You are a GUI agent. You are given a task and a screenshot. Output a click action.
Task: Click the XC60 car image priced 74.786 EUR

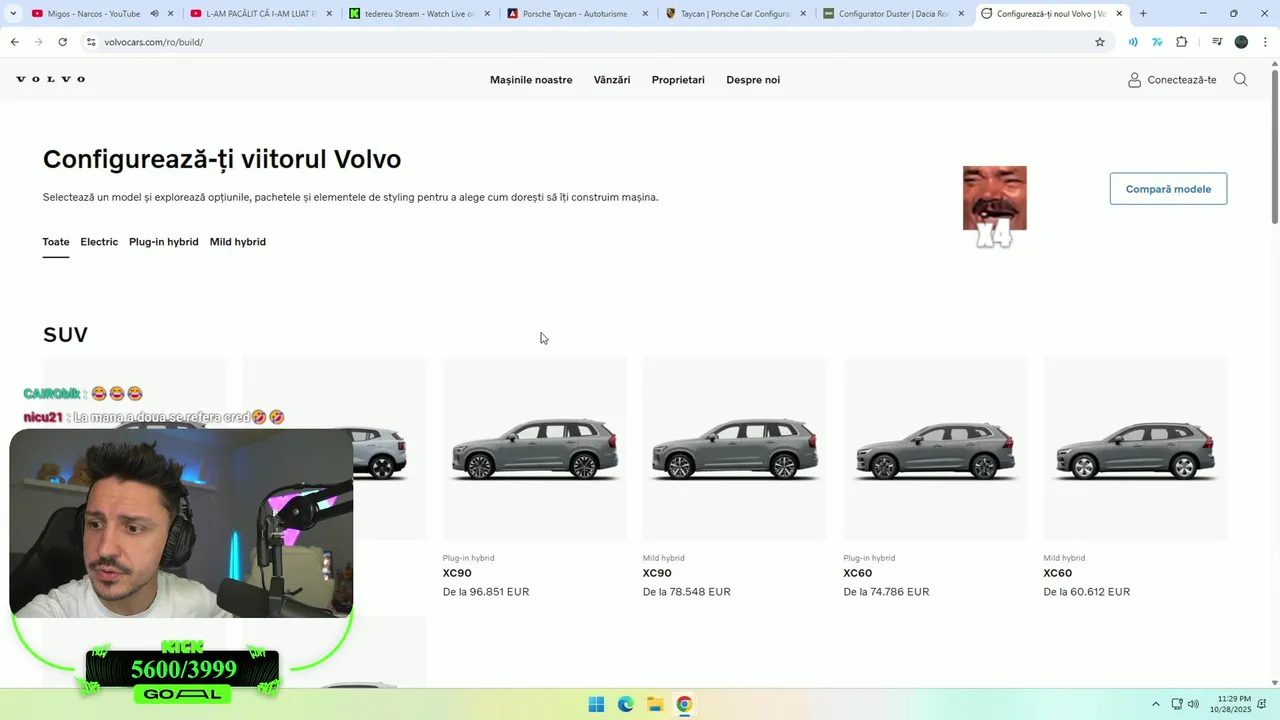(x=936, y=449)
